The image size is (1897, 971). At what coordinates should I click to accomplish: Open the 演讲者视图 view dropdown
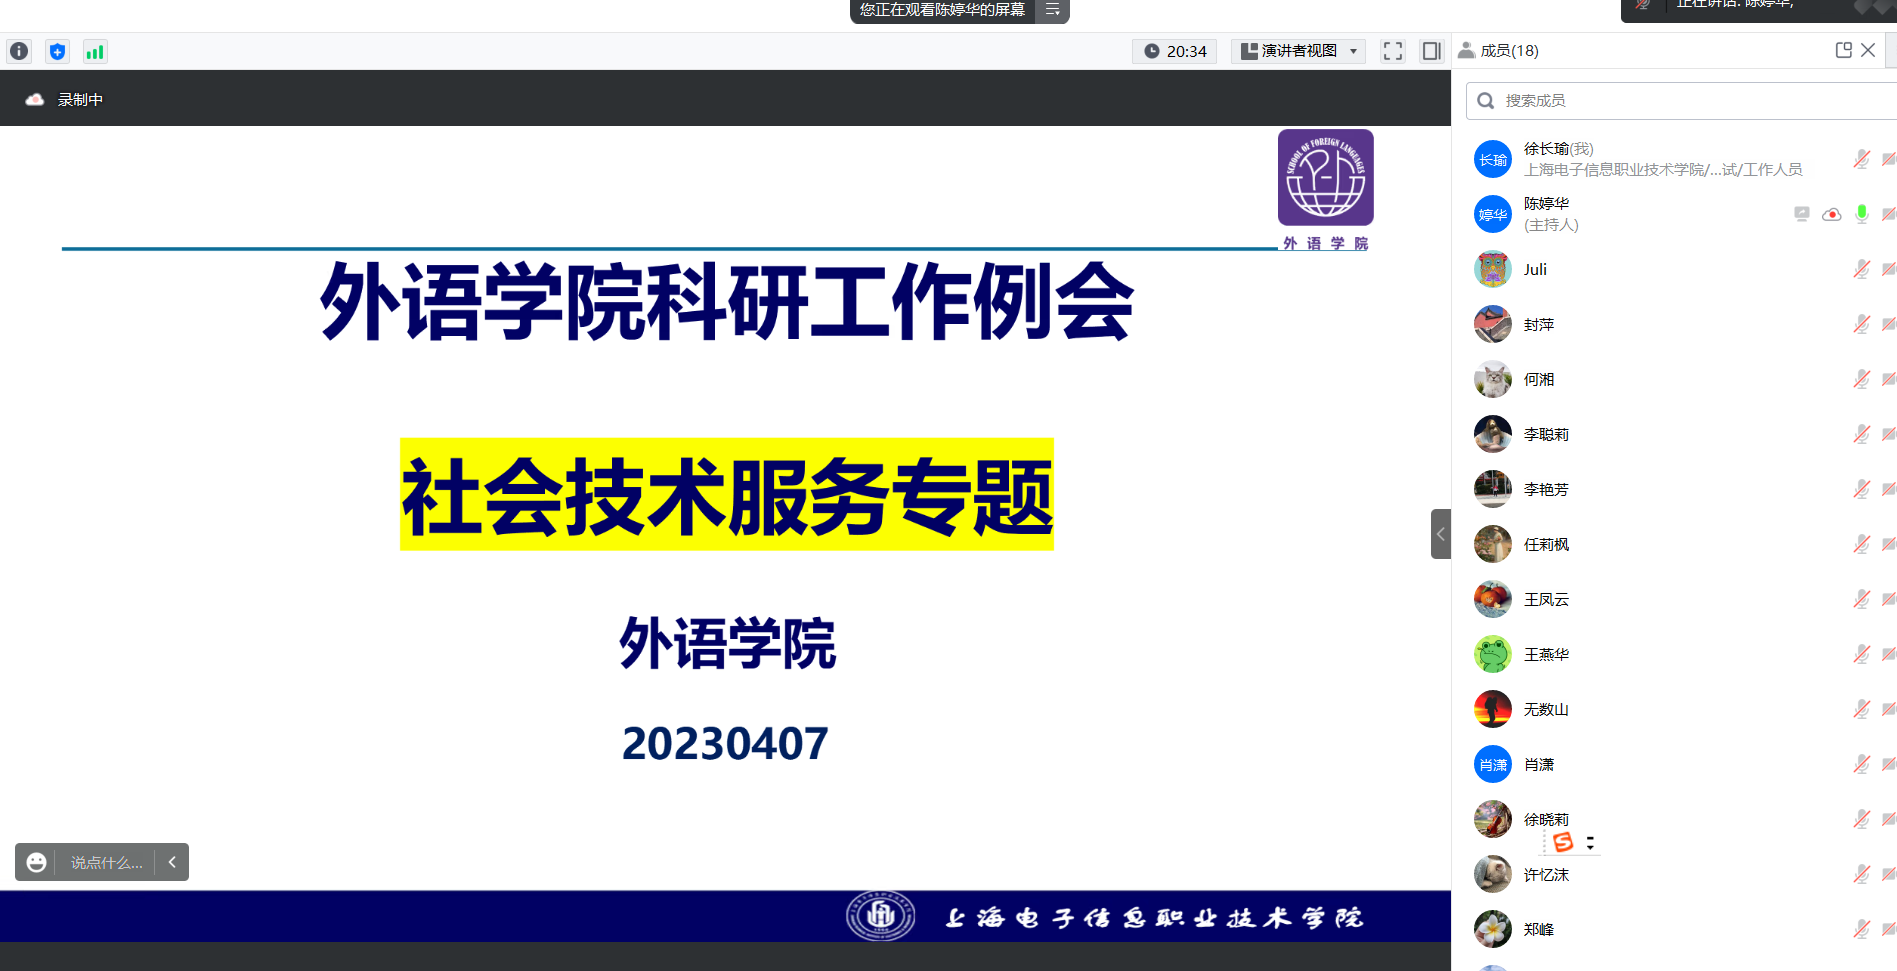[x=1298, y=51]
